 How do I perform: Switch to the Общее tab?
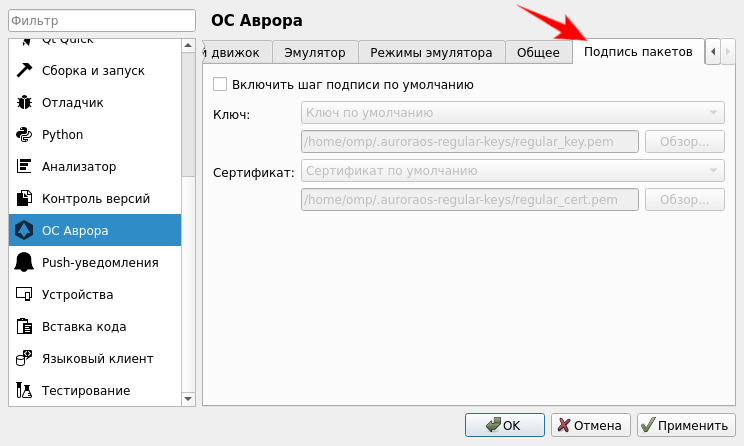pos(538,53)
